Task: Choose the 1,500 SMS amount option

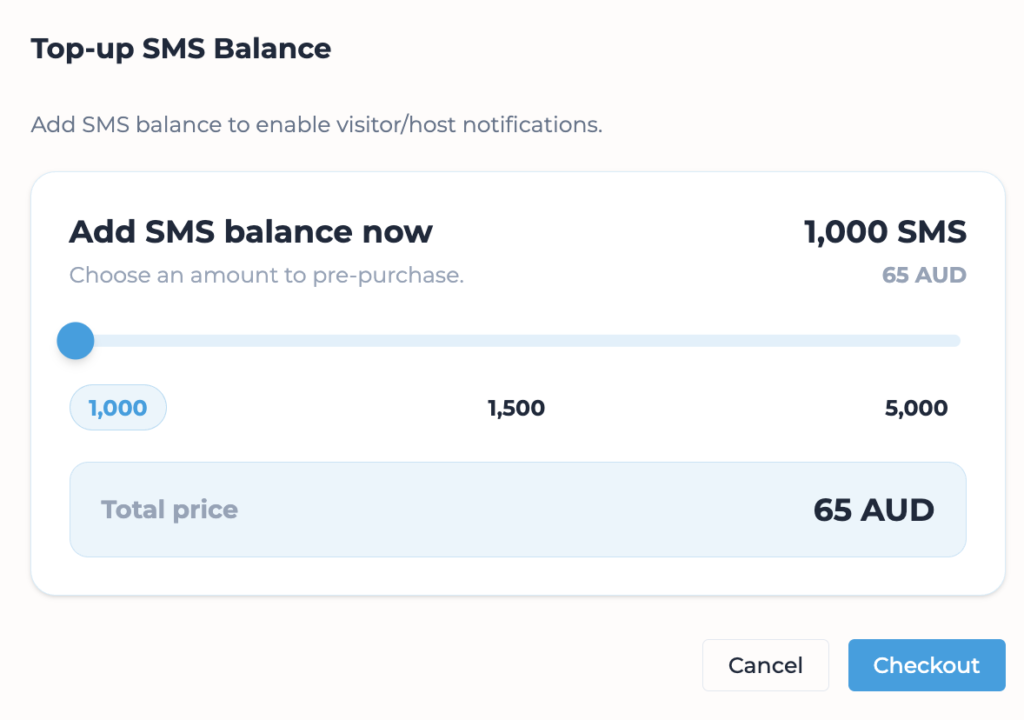Action: 516,408
